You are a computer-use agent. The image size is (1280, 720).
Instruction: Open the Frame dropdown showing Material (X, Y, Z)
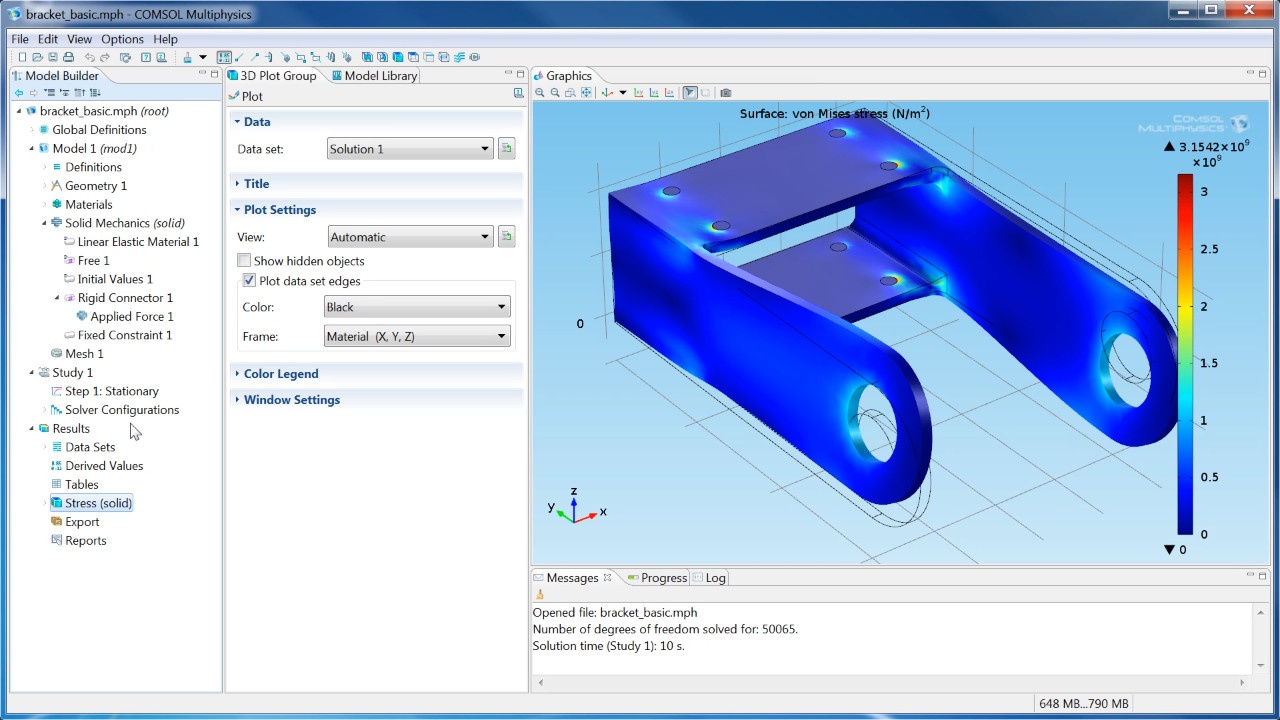click(417, 337)
